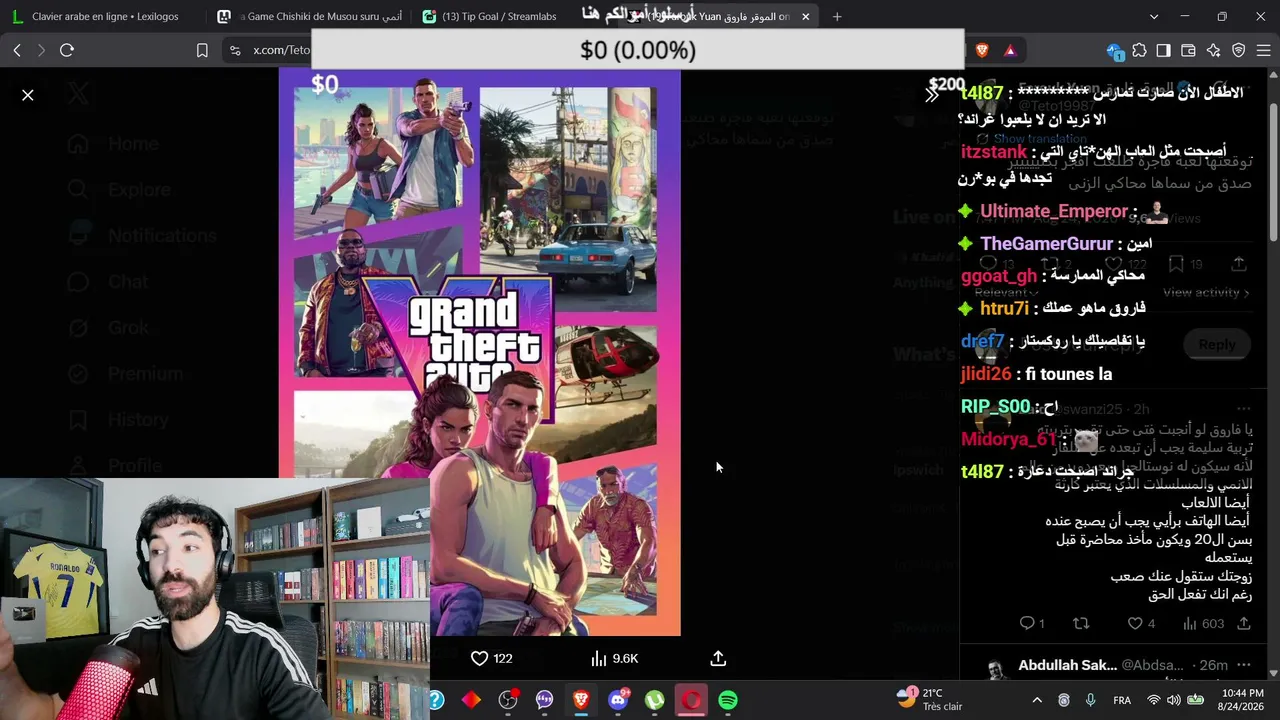Switch to the Game Chishiki de Musou suru tab
This screenshot has height=720, width=1280.
click(308, 16)
